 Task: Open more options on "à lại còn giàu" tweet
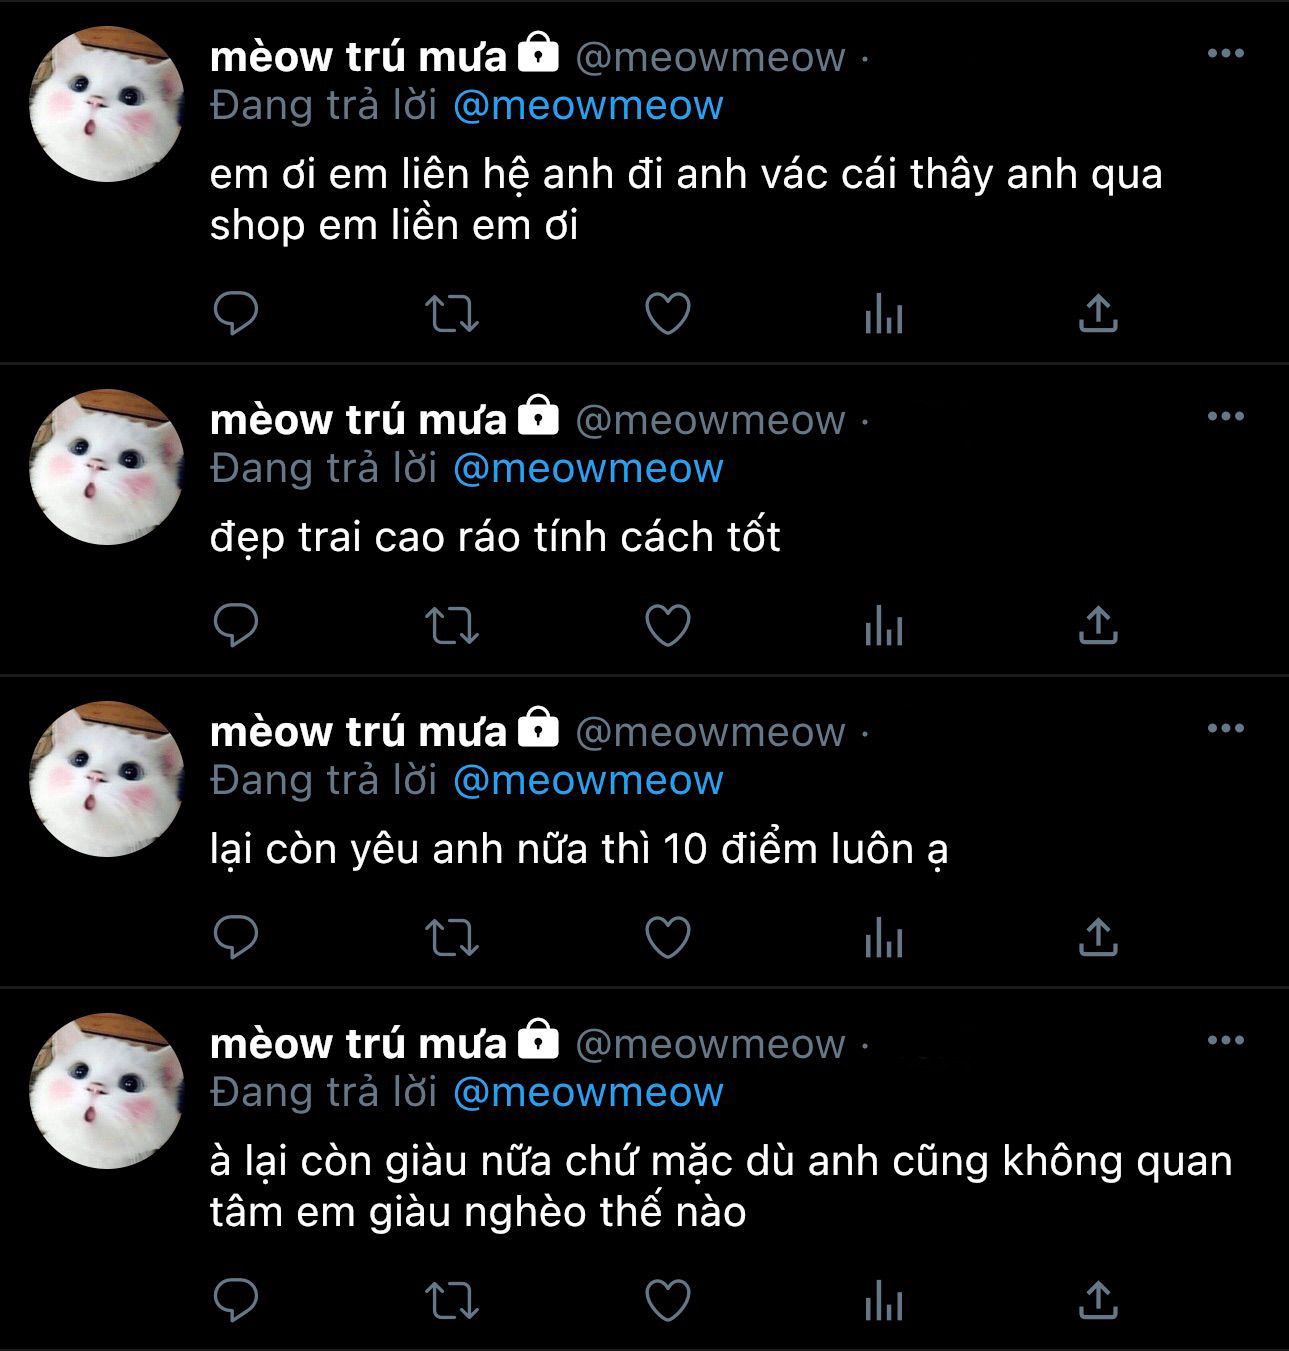coord(1226,1041)
